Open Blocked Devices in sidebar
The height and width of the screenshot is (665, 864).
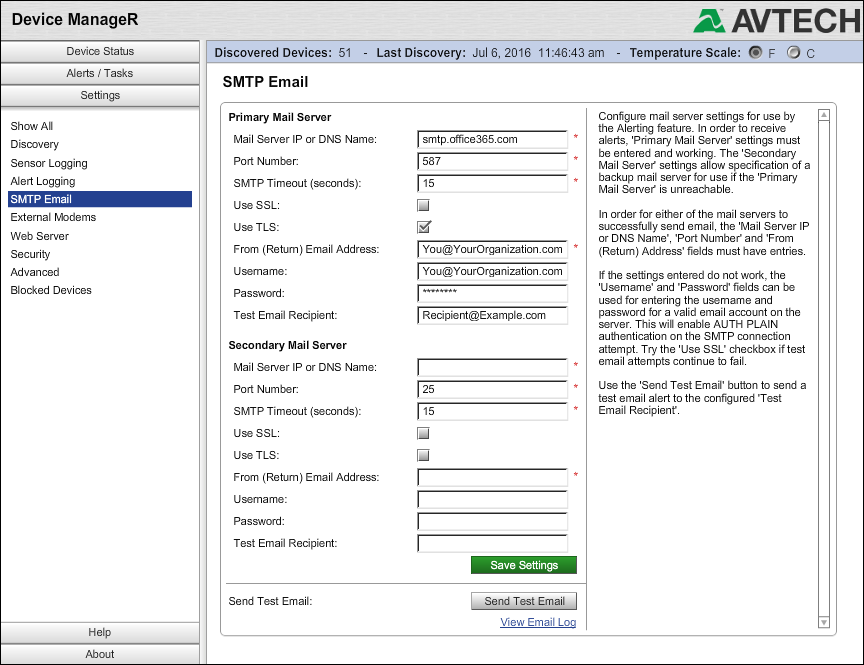click(51, 290)
